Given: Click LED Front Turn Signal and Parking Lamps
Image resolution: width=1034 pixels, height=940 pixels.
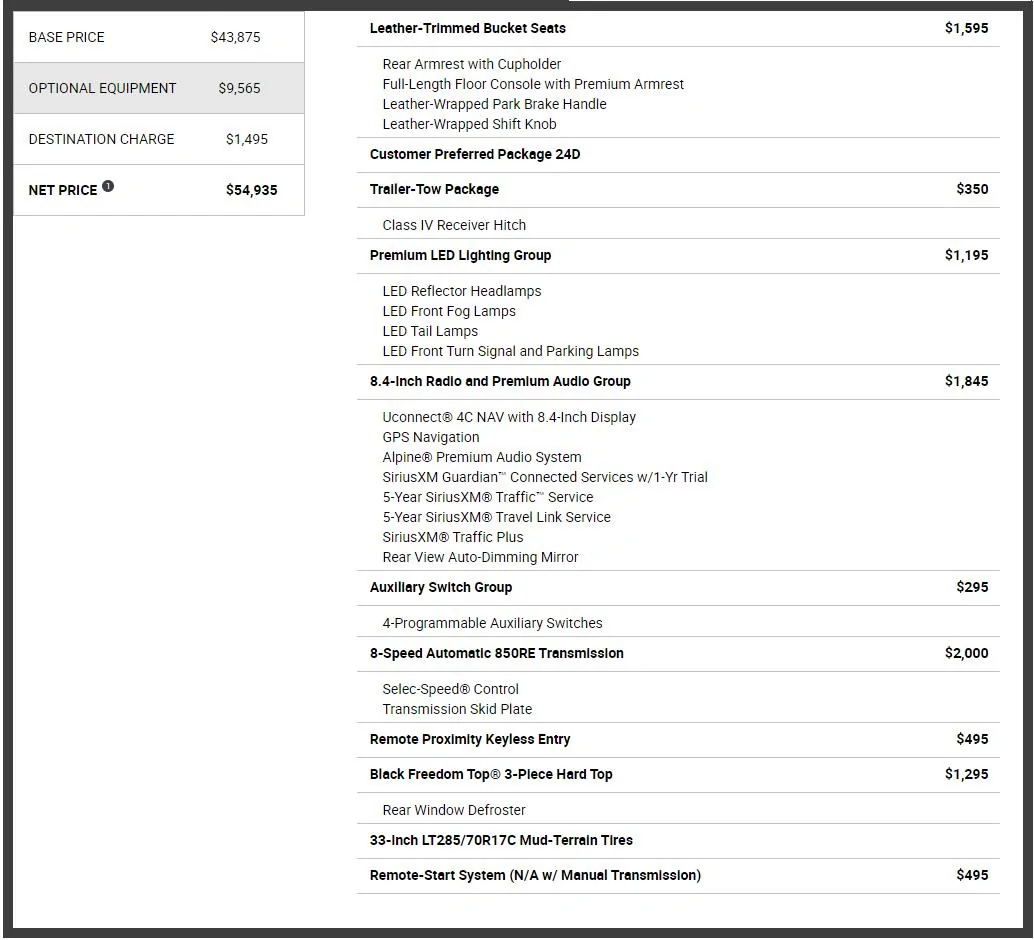Looking at the screenshot, I should [510, 351].
